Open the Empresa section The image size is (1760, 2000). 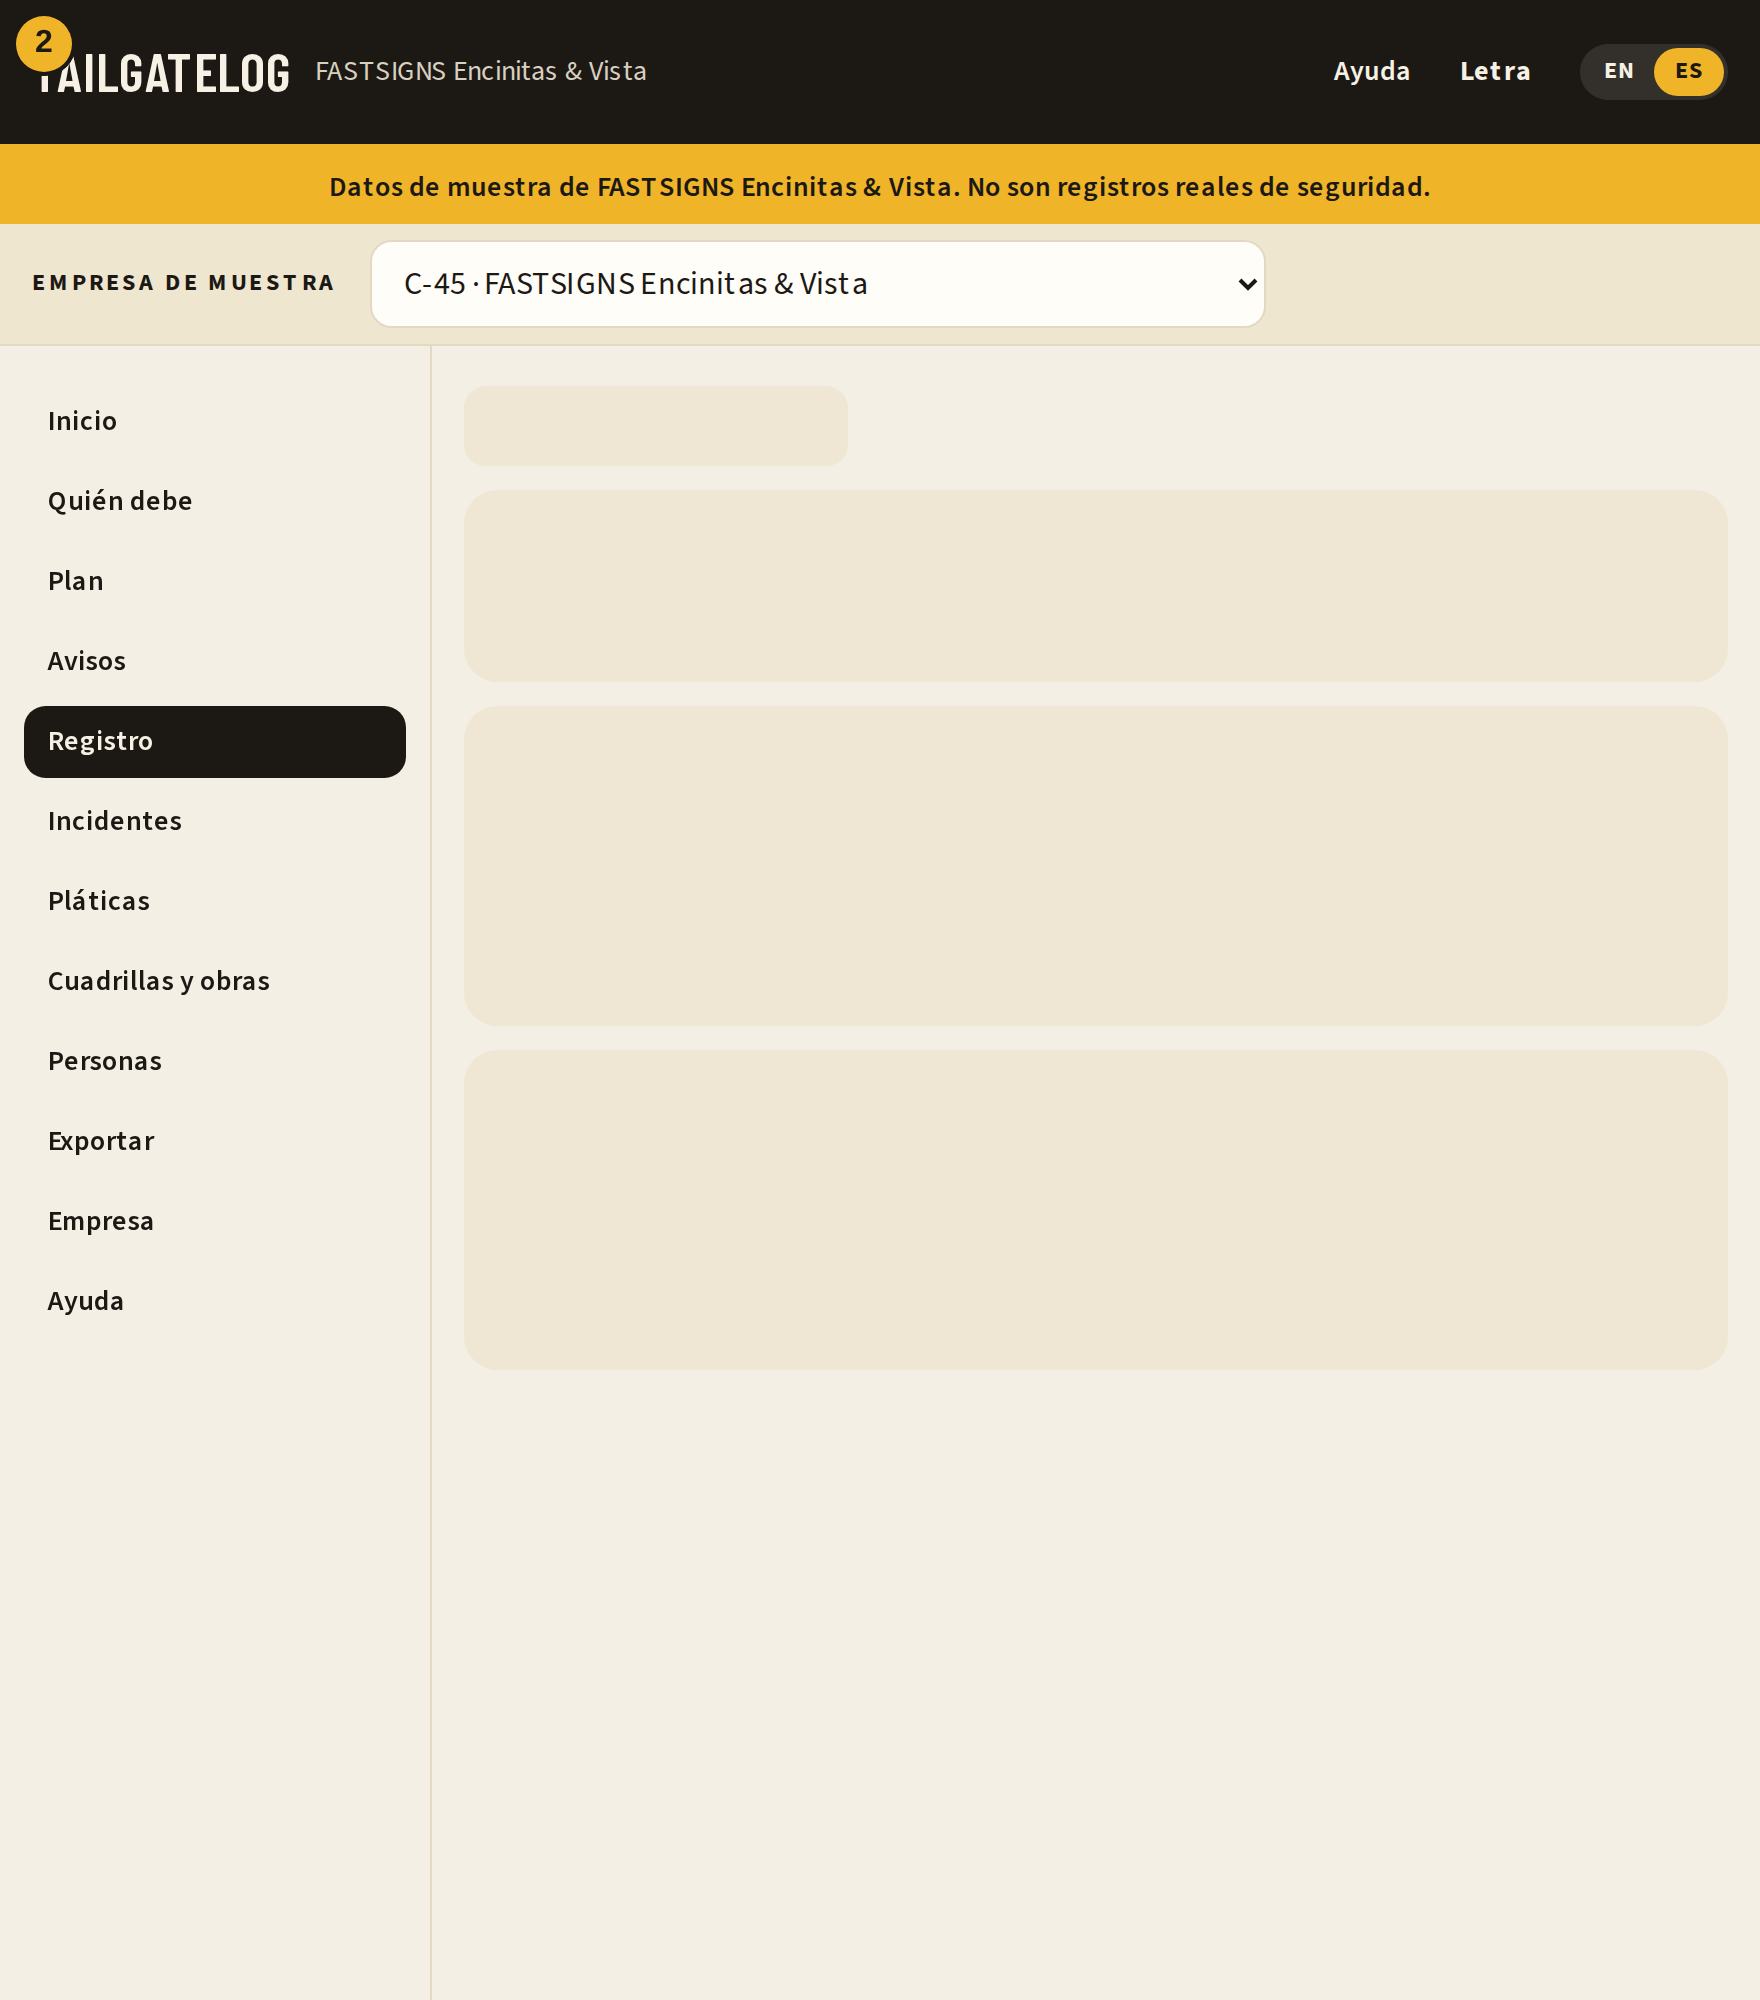(215, 1221)
